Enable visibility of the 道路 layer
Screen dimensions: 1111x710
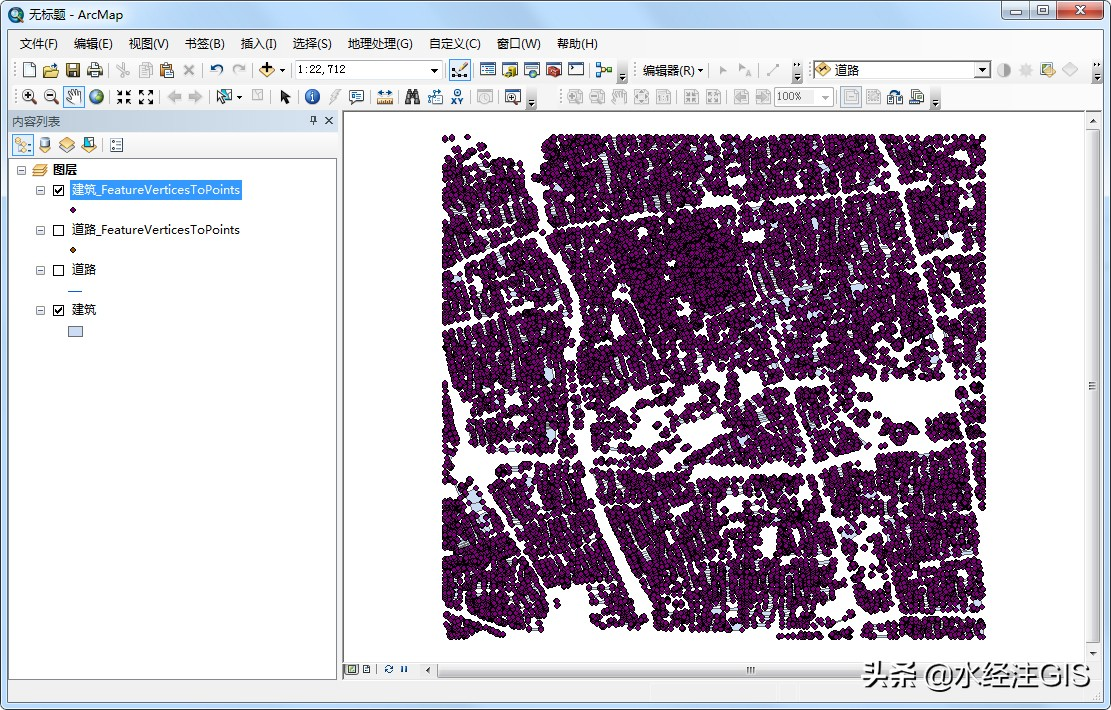57,270
